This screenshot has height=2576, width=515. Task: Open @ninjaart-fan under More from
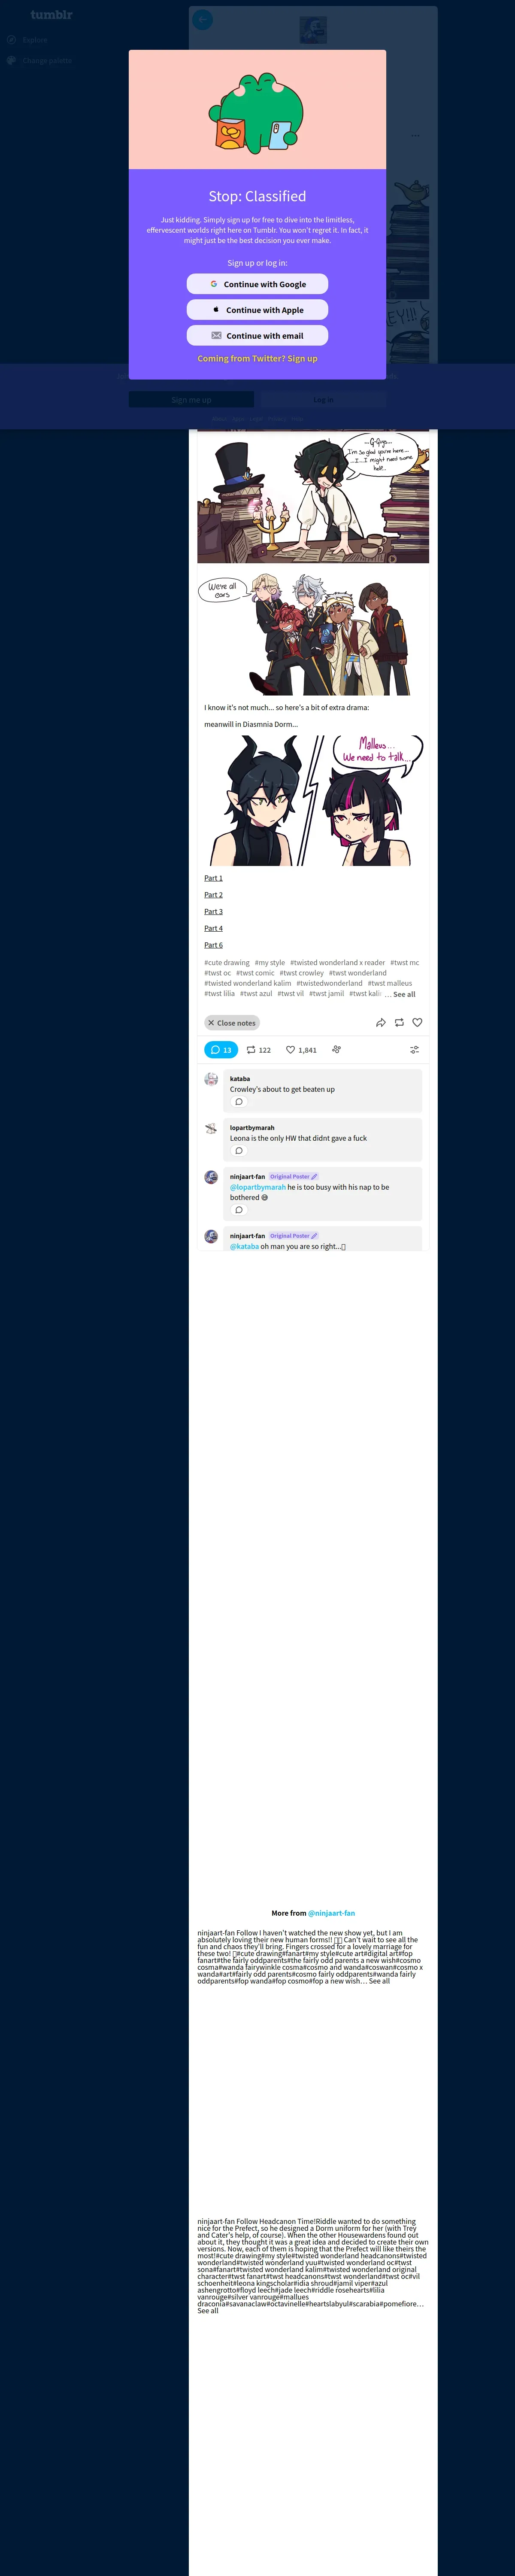click(x=331, y=1913)
